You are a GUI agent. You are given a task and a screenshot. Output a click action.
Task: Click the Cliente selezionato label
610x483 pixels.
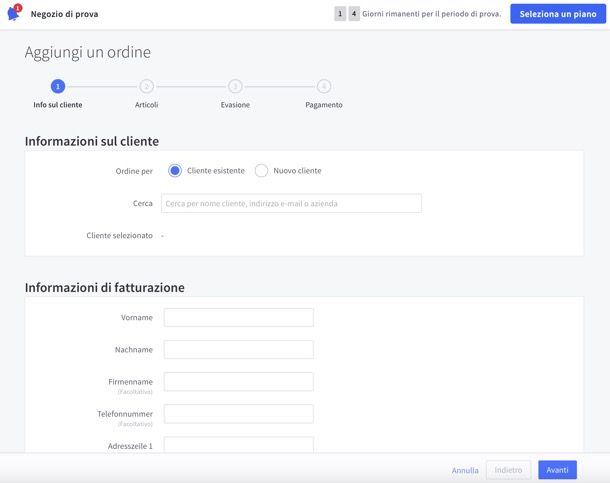coord(119,235)
